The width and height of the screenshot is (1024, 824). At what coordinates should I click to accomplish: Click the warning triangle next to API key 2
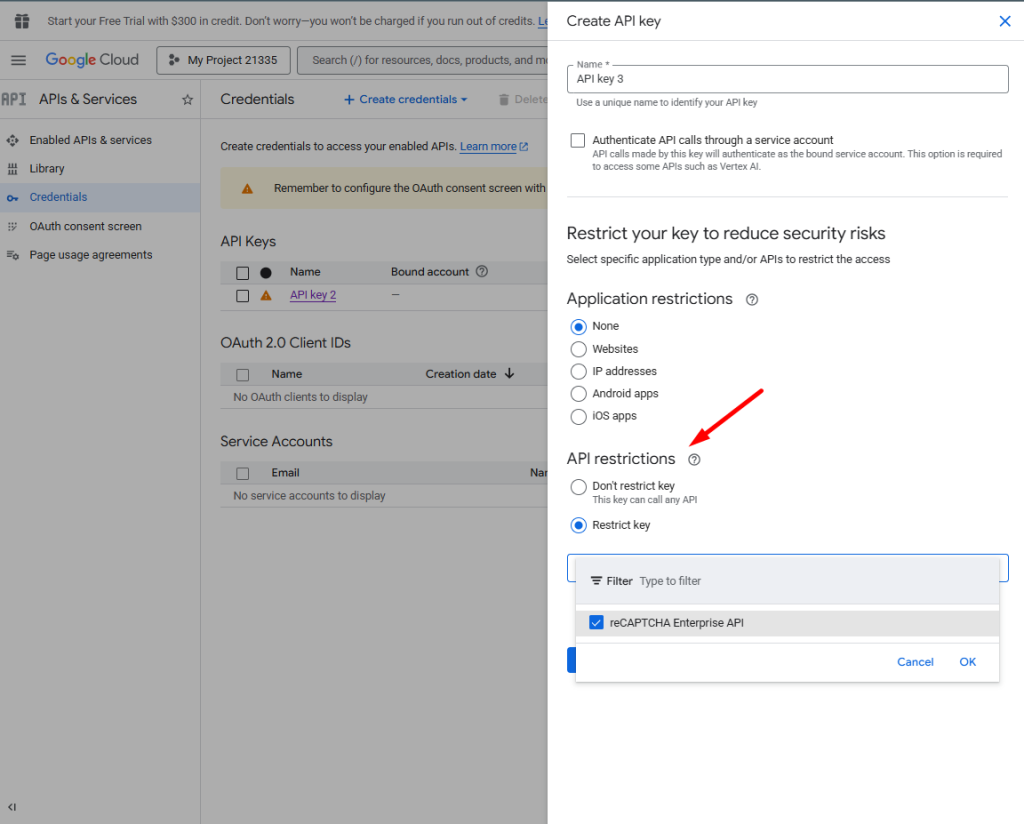click(266, 295)
